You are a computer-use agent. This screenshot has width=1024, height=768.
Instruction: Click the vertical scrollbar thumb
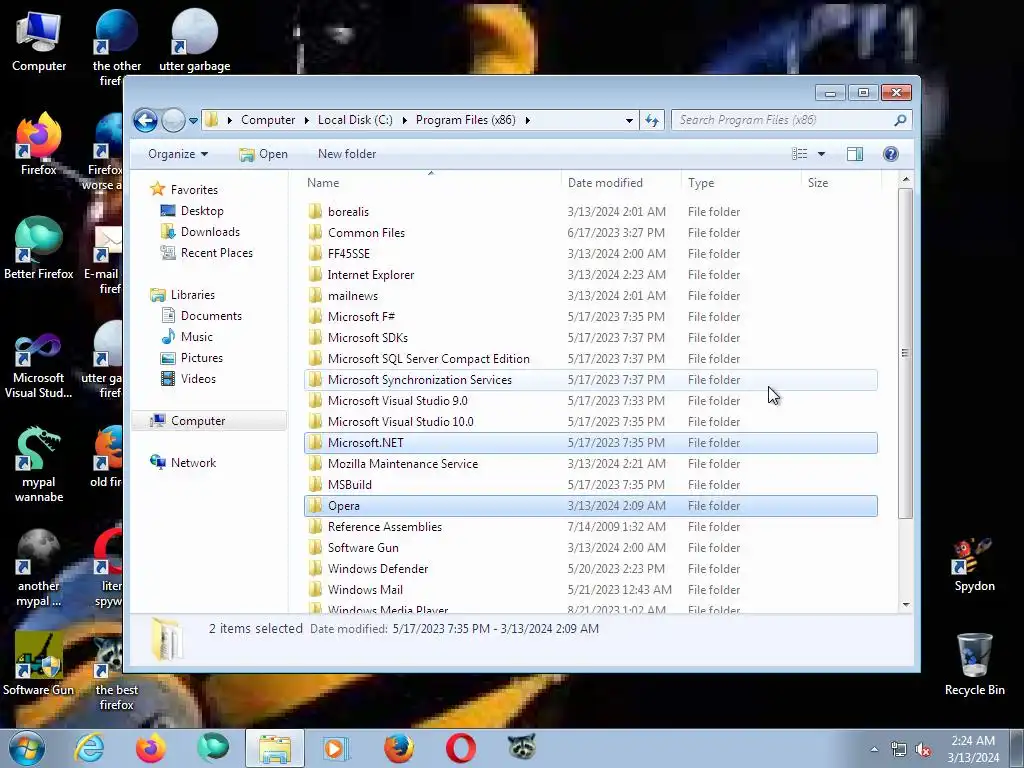point(905,353)
